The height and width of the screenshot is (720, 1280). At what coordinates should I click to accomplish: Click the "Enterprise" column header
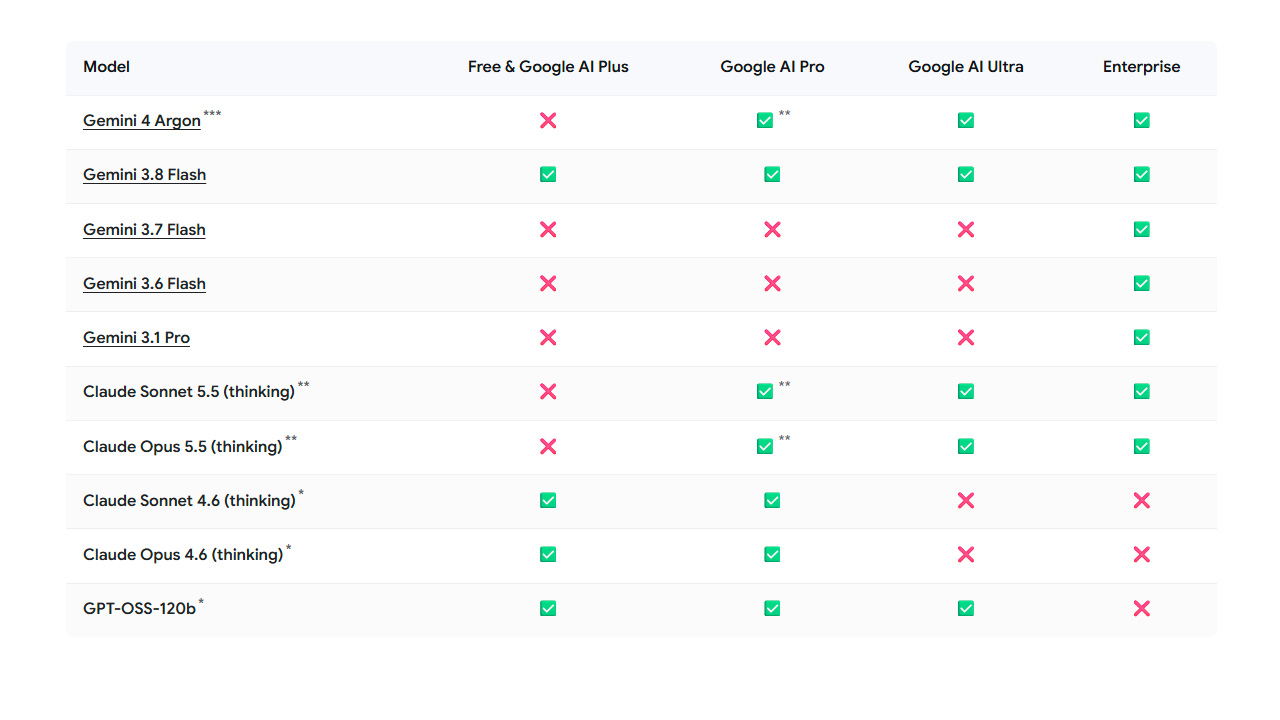pos(1142,67)
